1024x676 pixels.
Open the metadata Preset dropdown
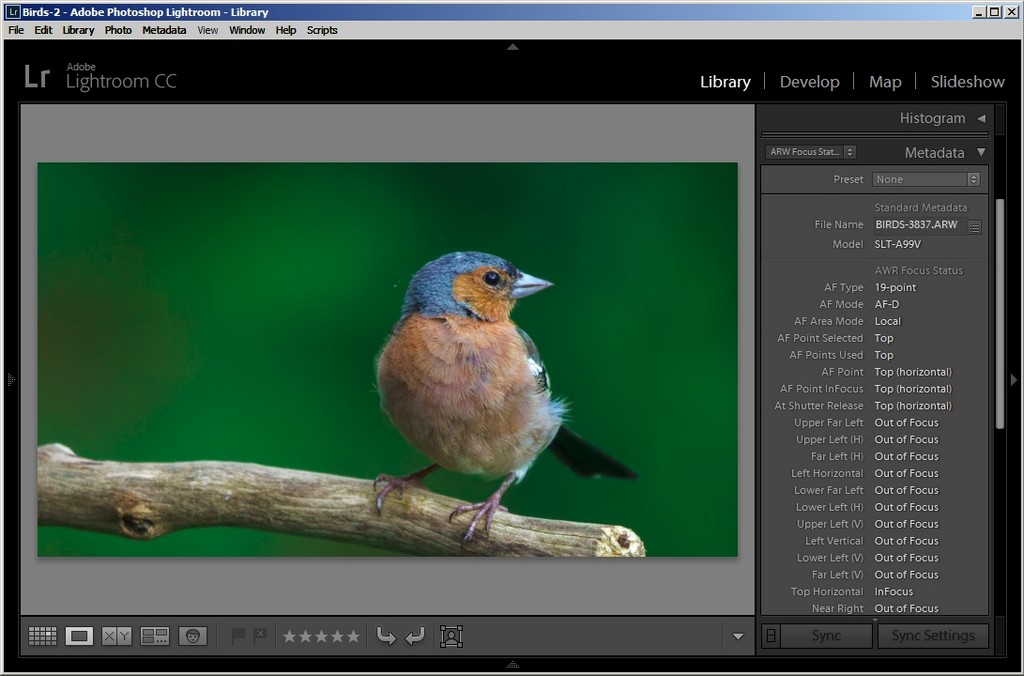coord(926,180)
